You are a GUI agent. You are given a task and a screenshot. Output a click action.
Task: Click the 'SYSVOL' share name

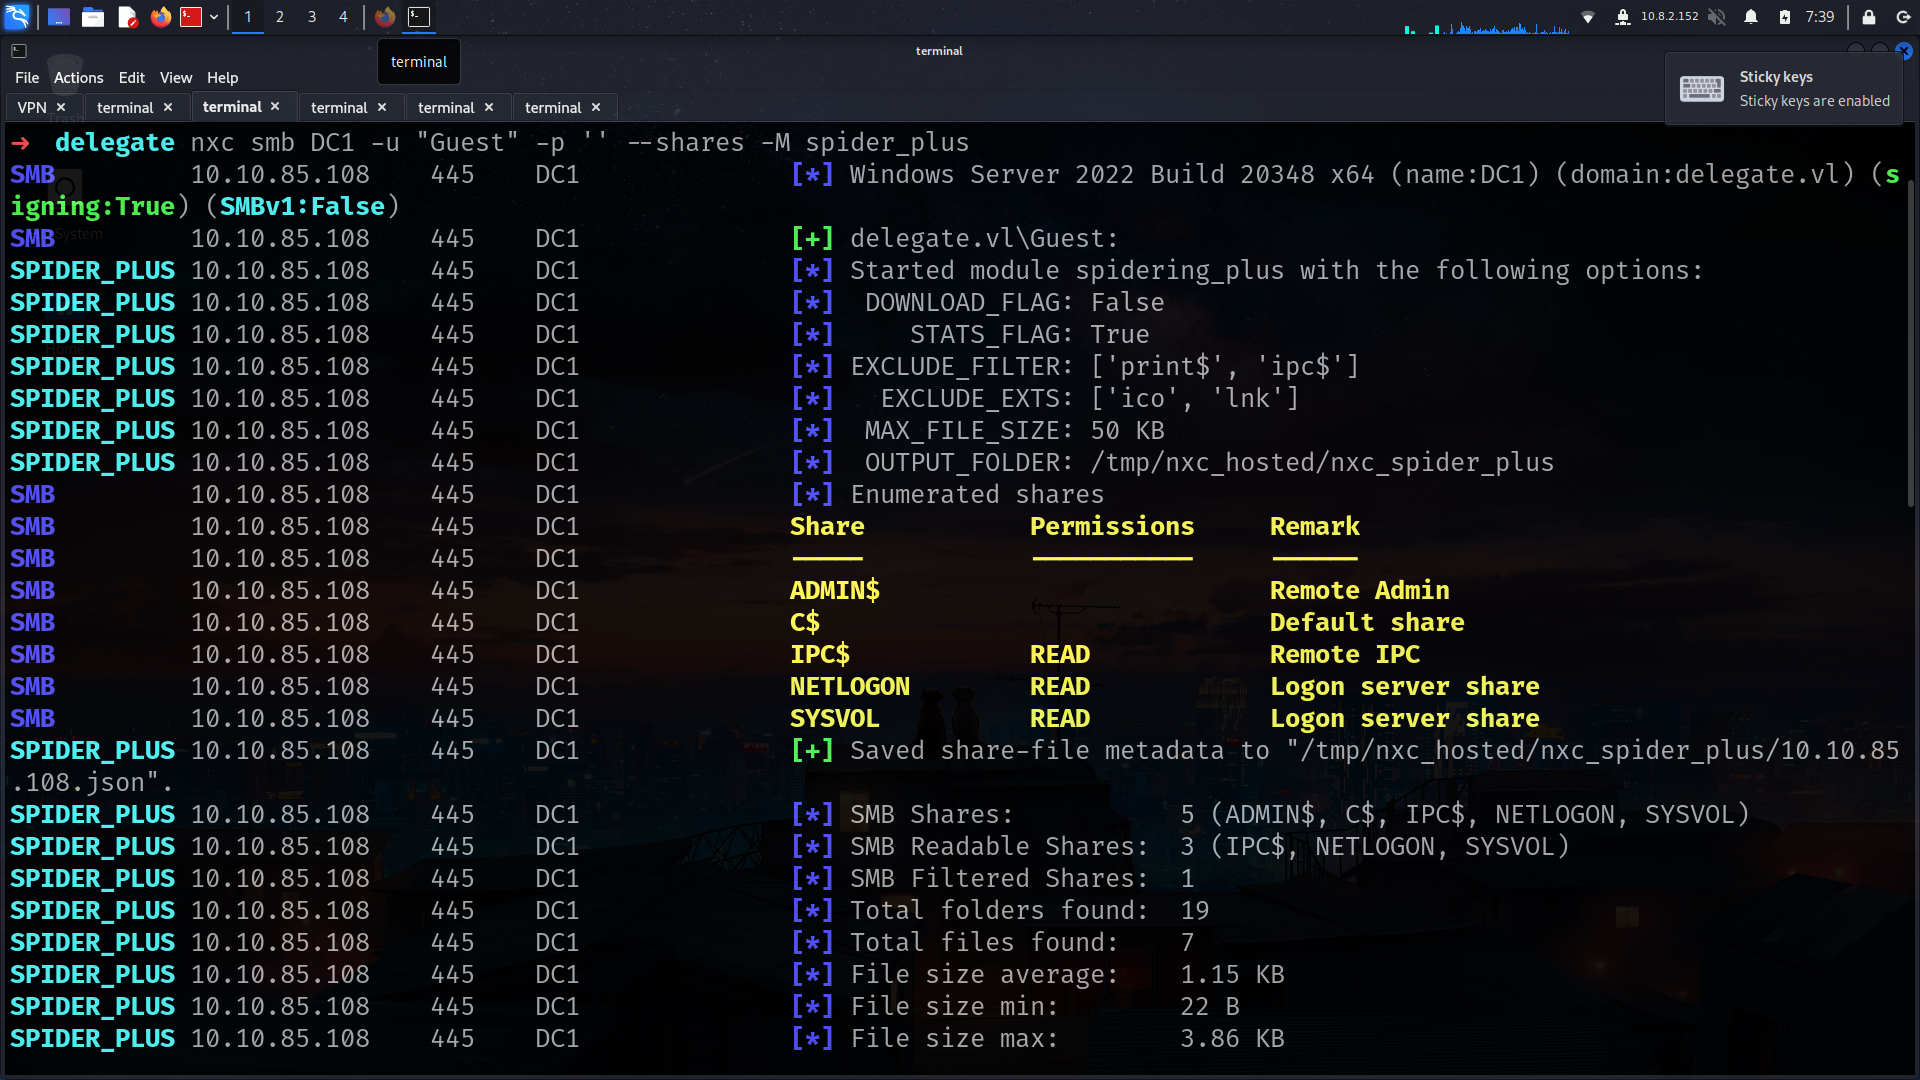click(x=834, y=719)
